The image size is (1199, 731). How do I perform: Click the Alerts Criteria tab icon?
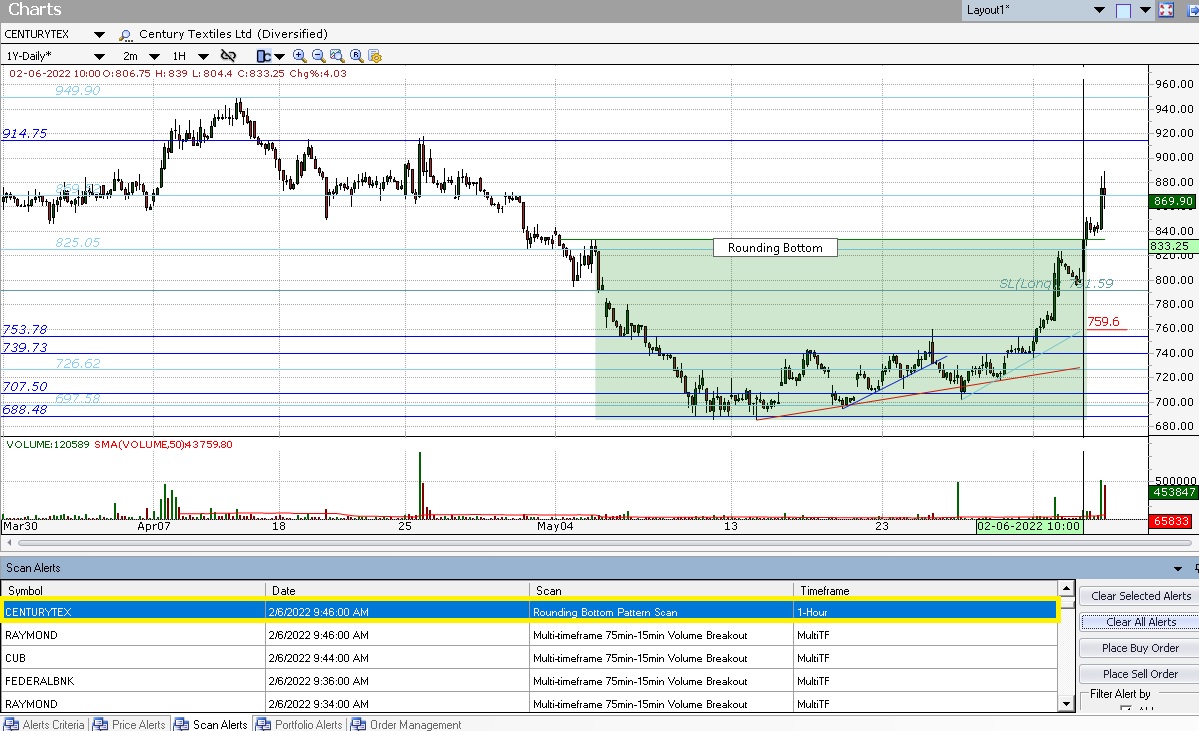pyautogui.click(x=11, y=724)
